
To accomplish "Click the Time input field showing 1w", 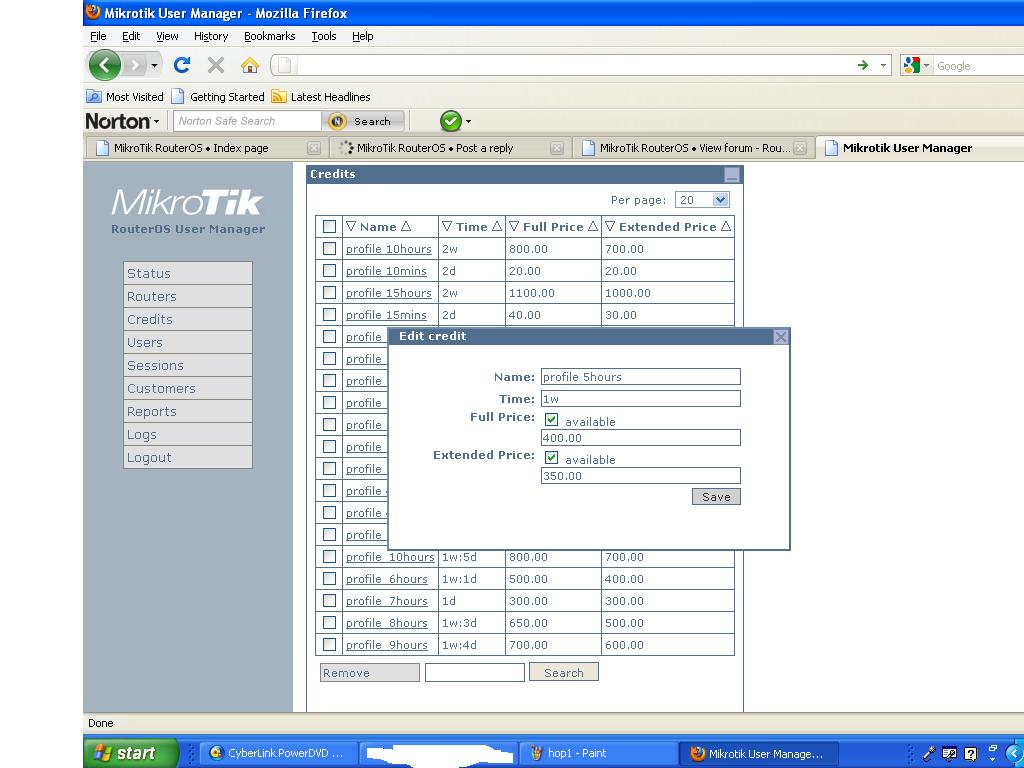I will 641,399.
